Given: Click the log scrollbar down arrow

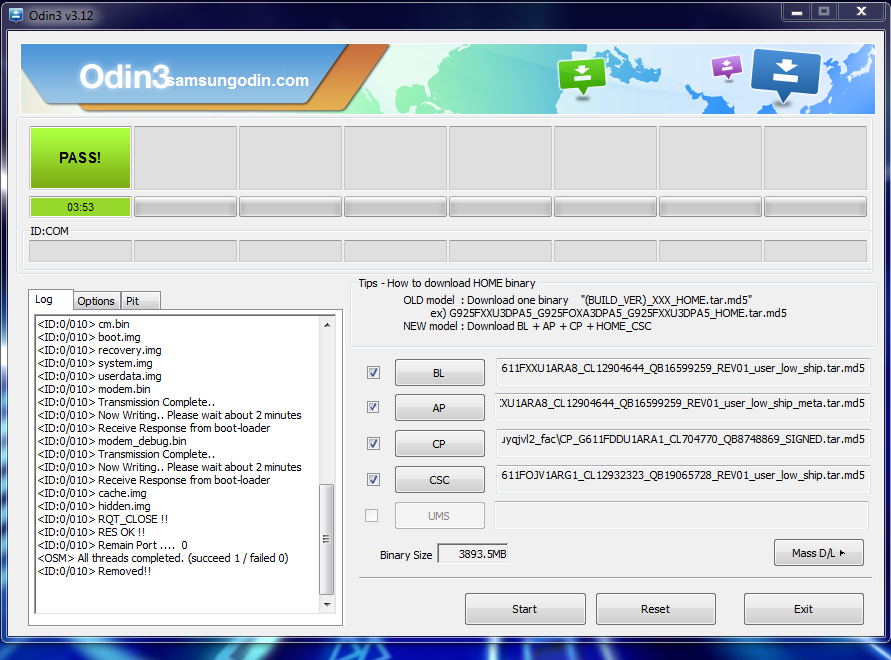Looking at the screenshot, I should coord(327,604).
